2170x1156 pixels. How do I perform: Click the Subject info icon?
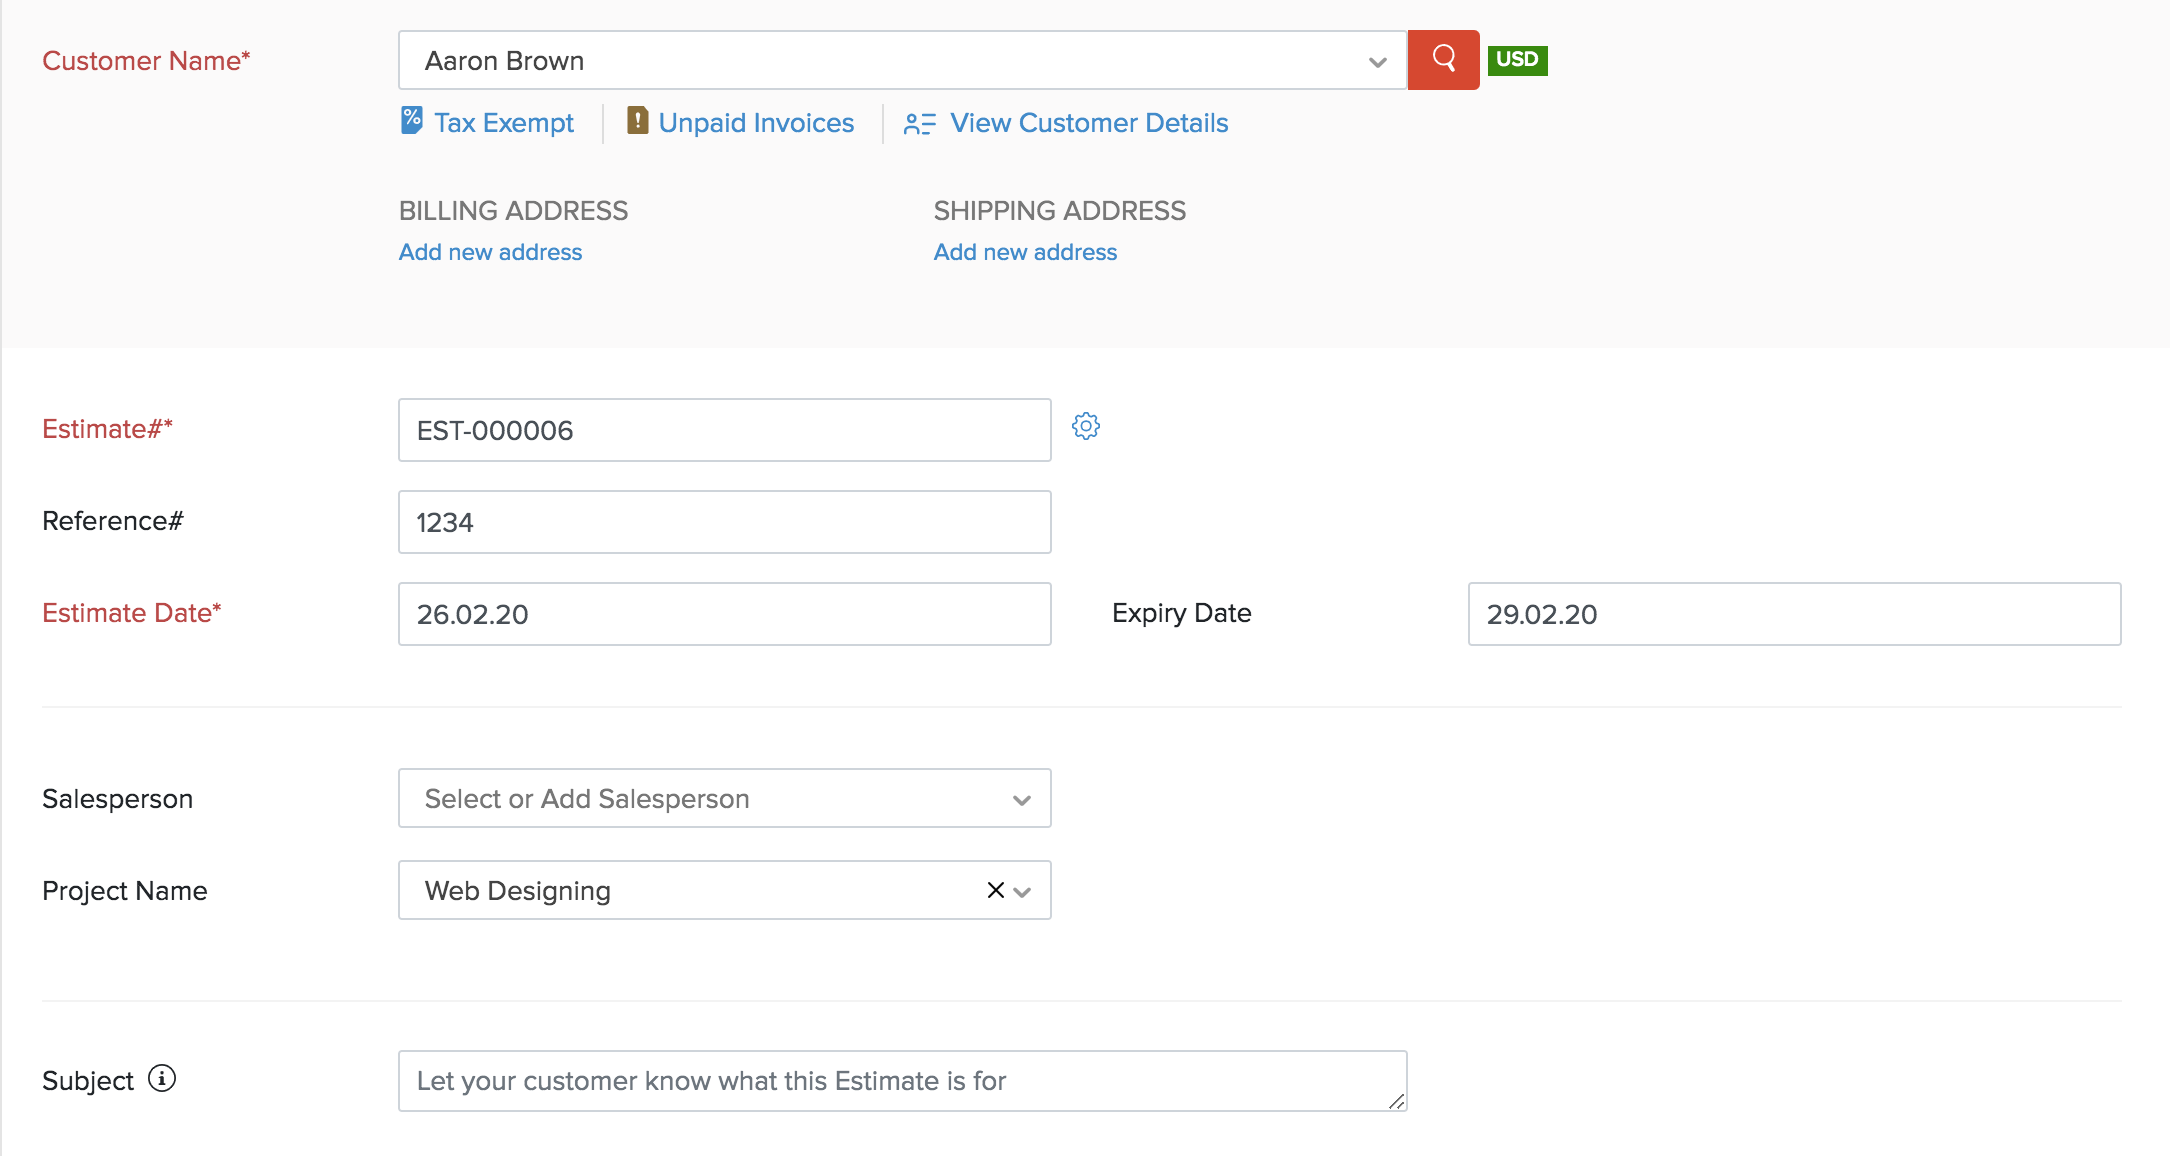162,1079
